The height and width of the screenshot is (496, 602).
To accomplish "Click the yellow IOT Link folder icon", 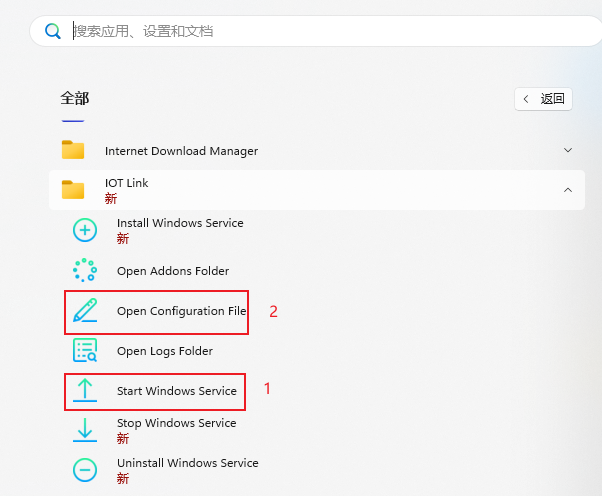I will click(73, 190).
